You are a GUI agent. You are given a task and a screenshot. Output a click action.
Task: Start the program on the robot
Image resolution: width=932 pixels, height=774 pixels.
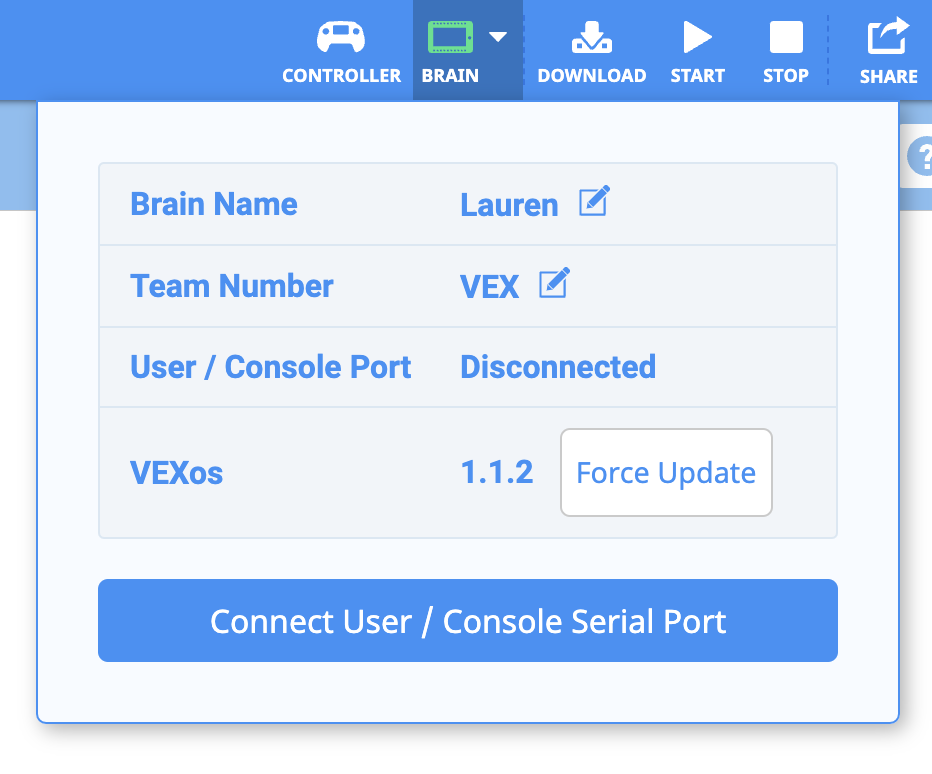coord(697,48)
